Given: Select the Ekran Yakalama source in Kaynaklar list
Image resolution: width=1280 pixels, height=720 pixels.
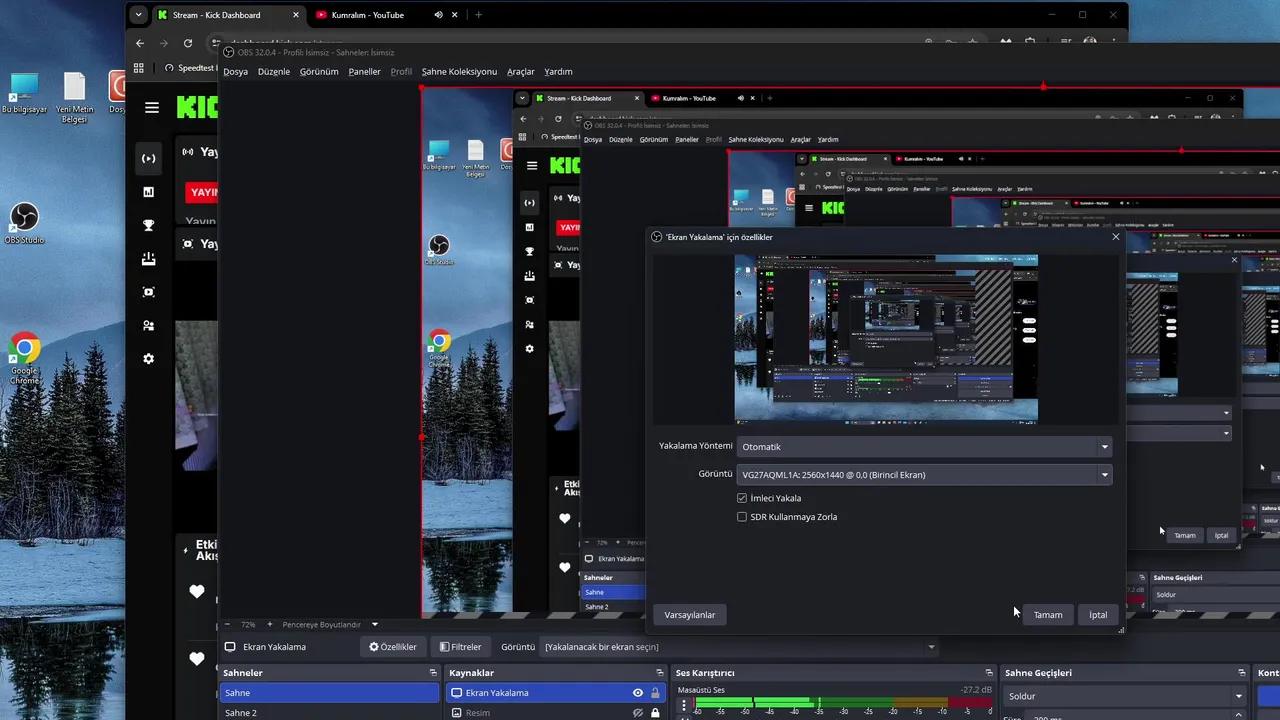Looking at the screenshot, I should tap(555, 693).
